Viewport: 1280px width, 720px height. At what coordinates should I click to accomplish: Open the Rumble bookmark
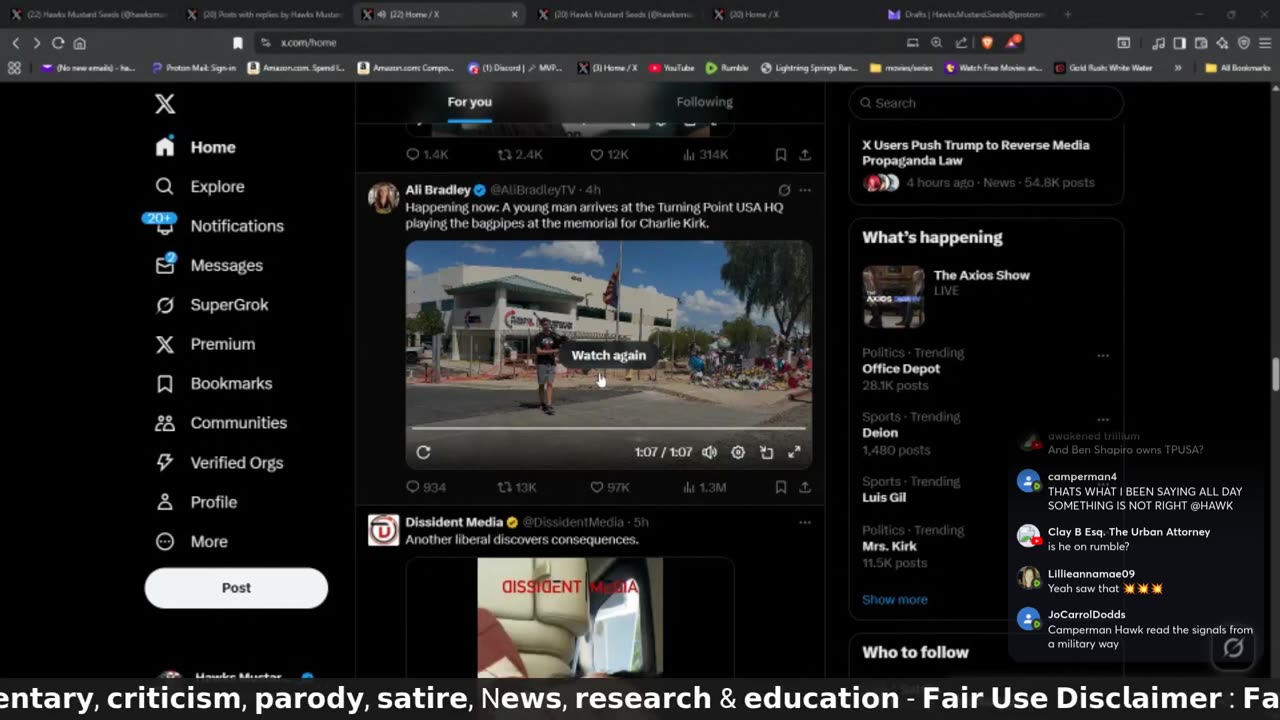point(727,68)
